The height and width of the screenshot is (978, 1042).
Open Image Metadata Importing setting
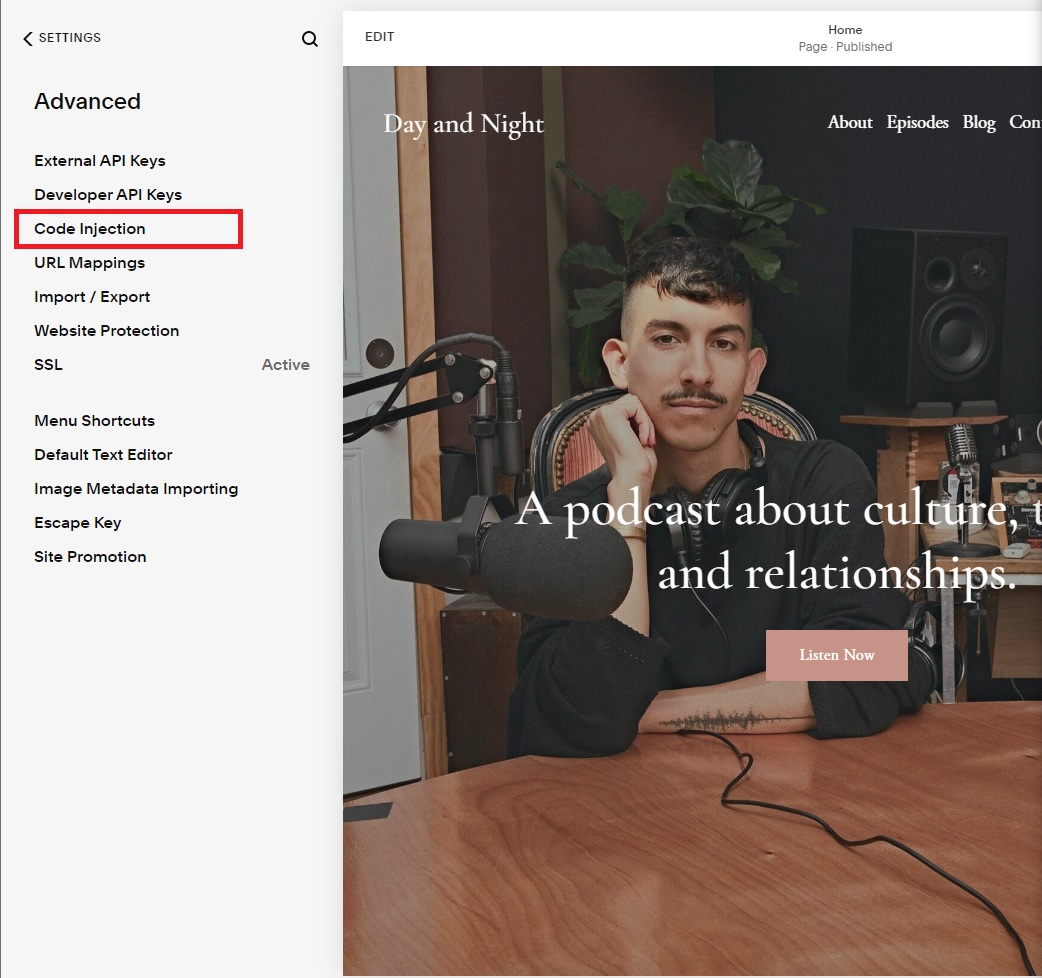click(136, 489)
